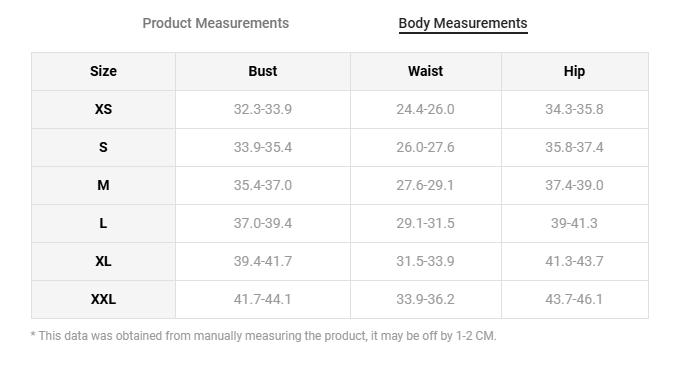
Task: Click the M hip value 37.4-39.0
Action: (x=574, y=185)
